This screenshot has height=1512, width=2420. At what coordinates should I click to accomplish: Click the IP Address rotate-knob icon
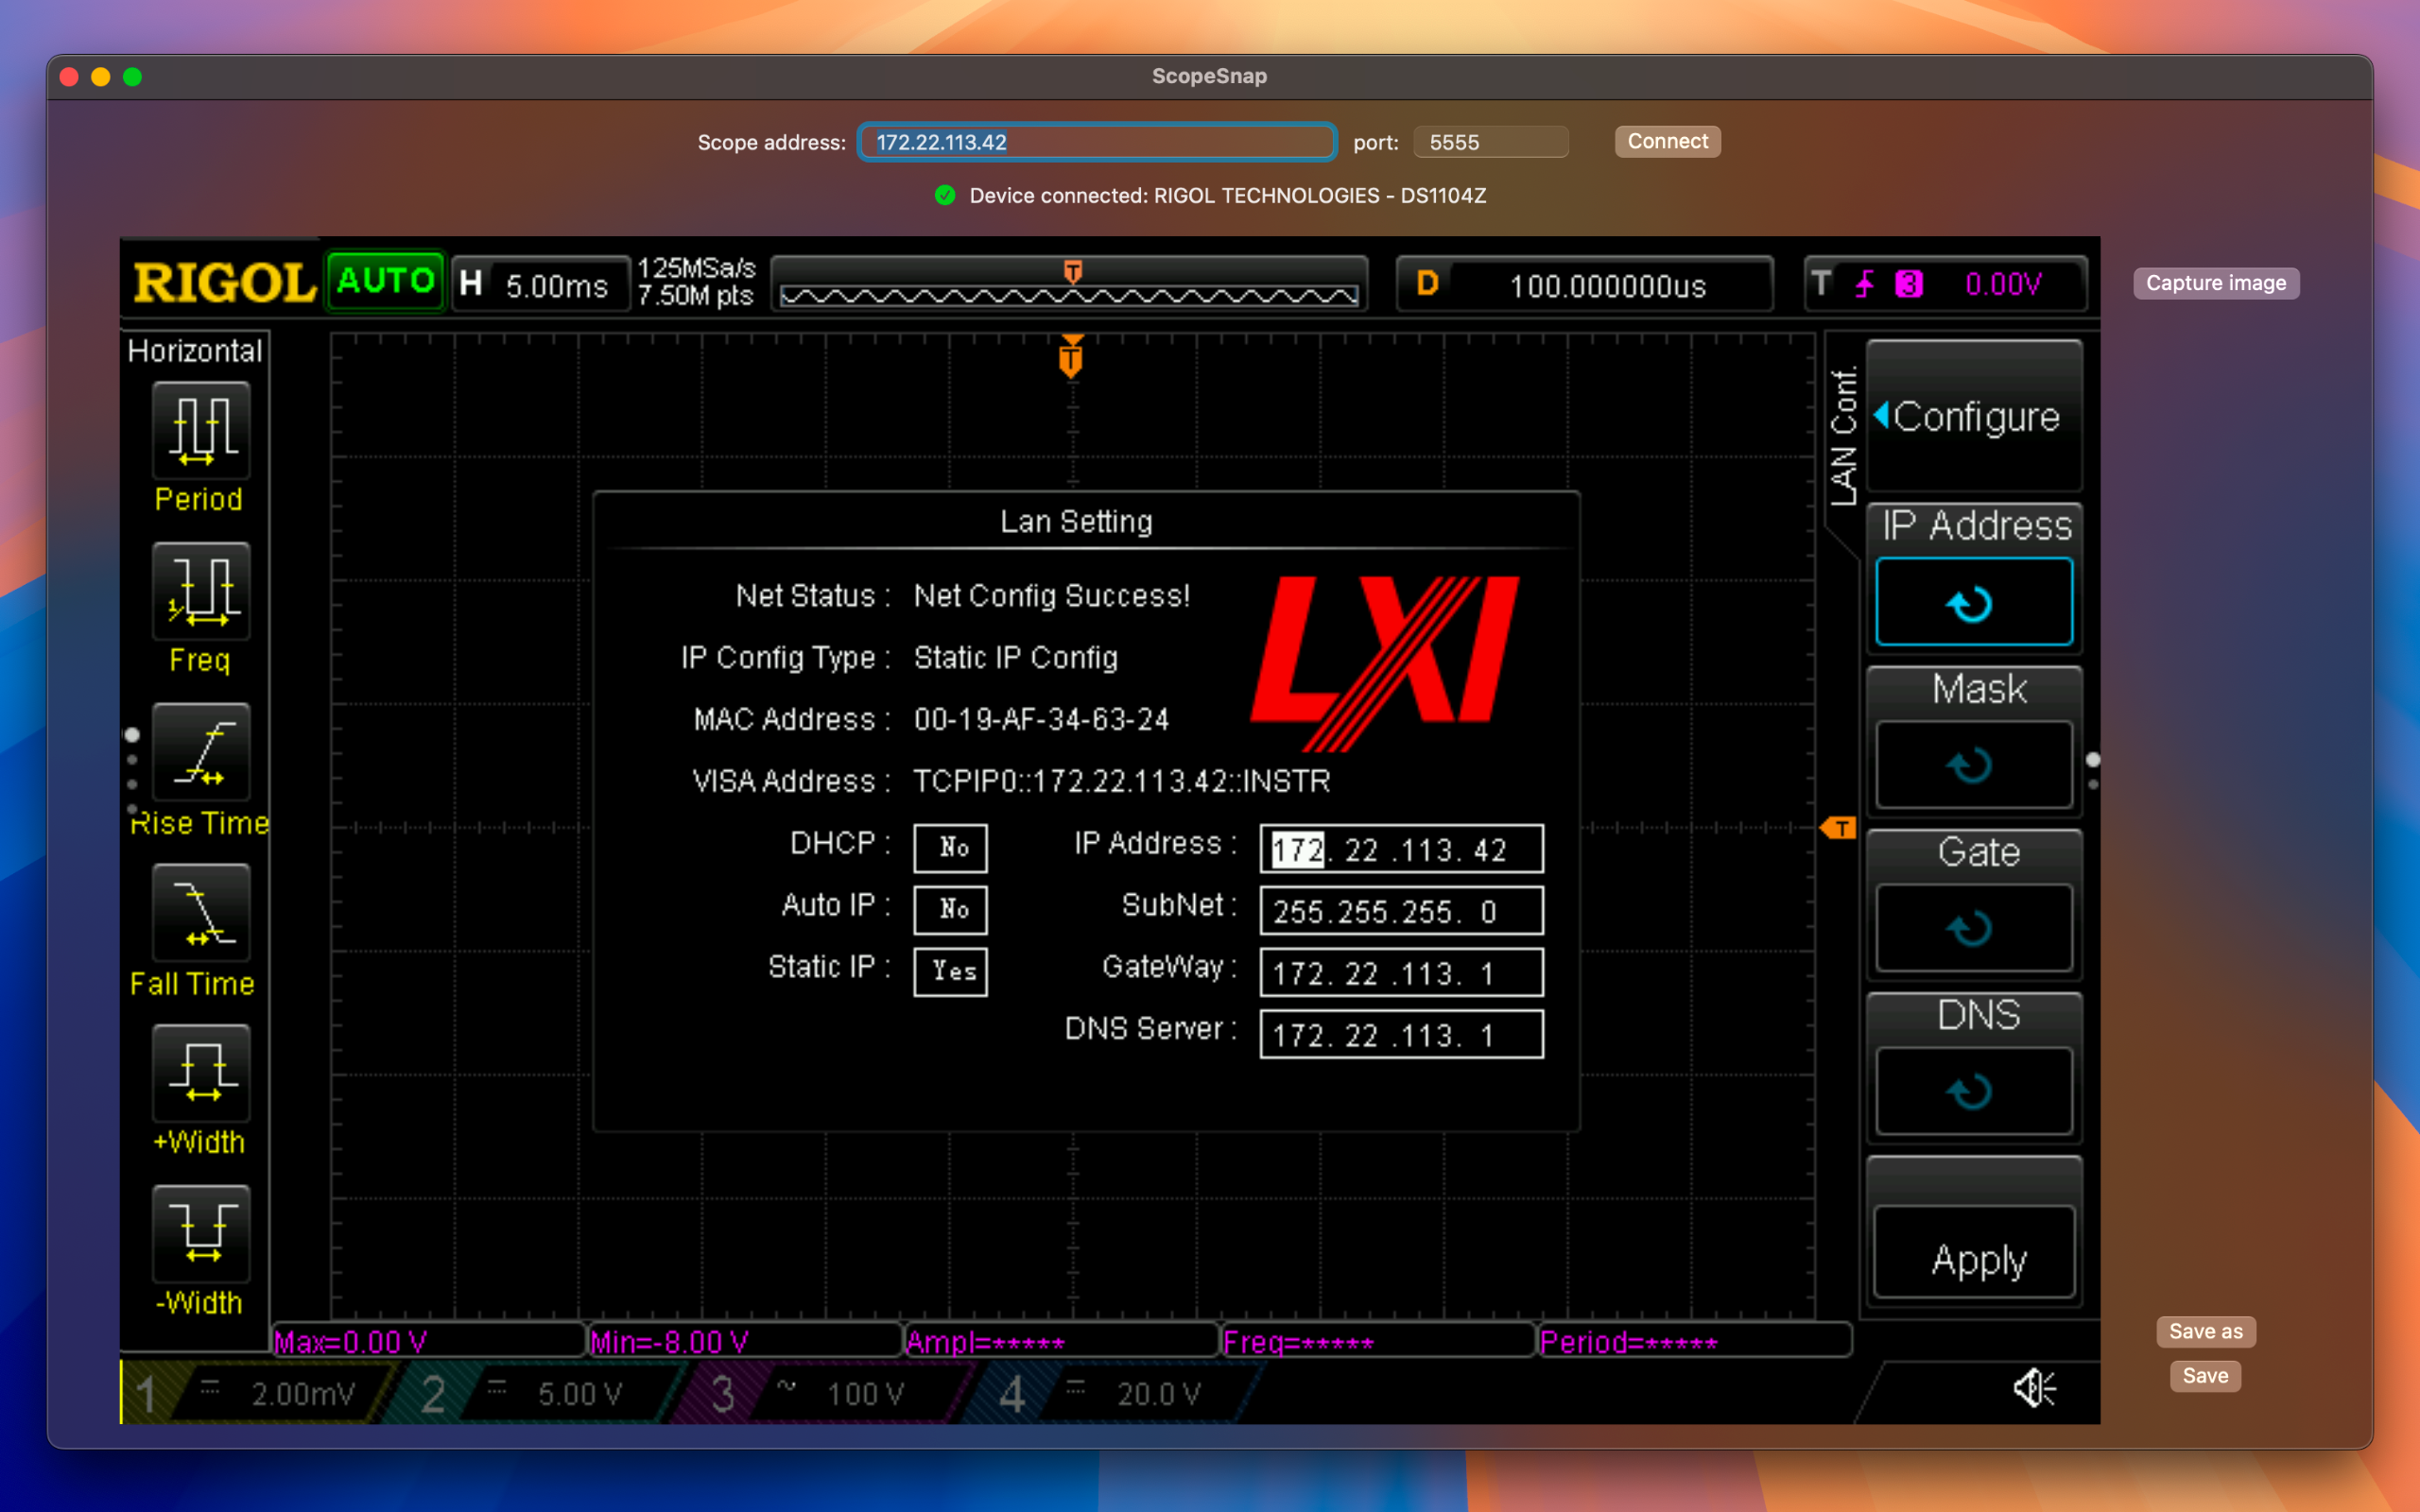(1974, 602)
